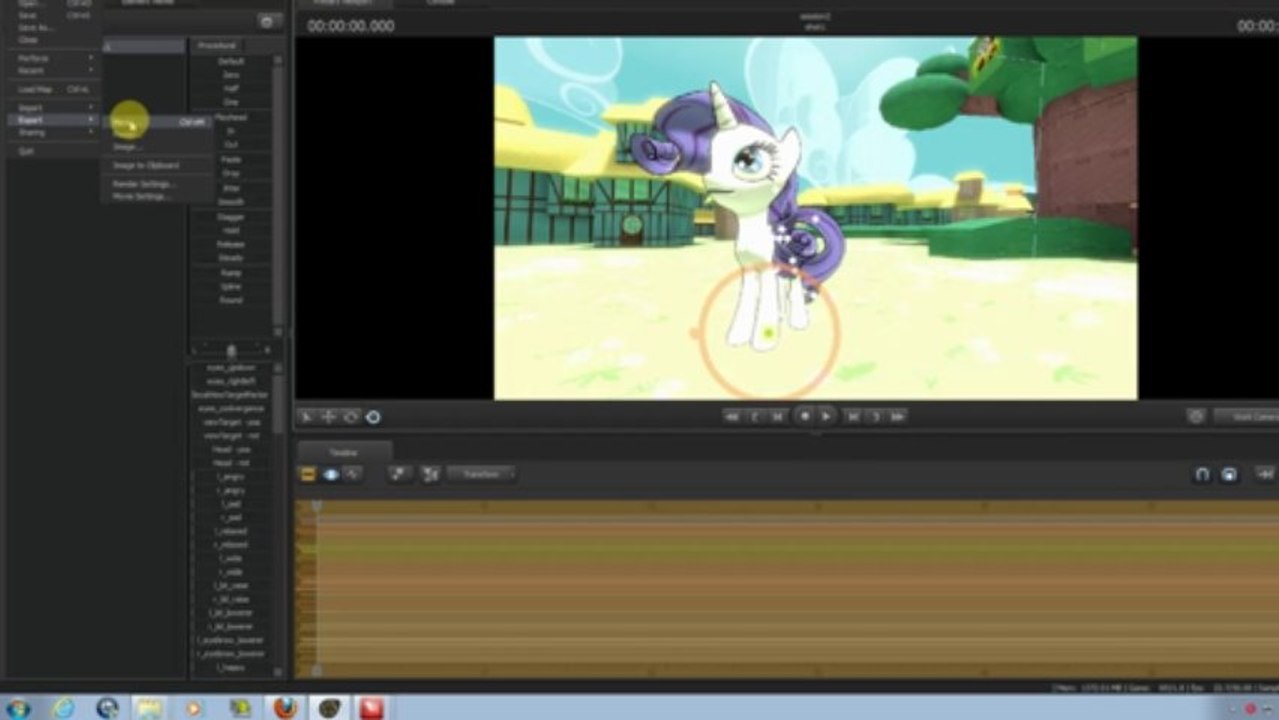Apply the Jitter procedural preset
1279x720 pixels.
point(231,188)
